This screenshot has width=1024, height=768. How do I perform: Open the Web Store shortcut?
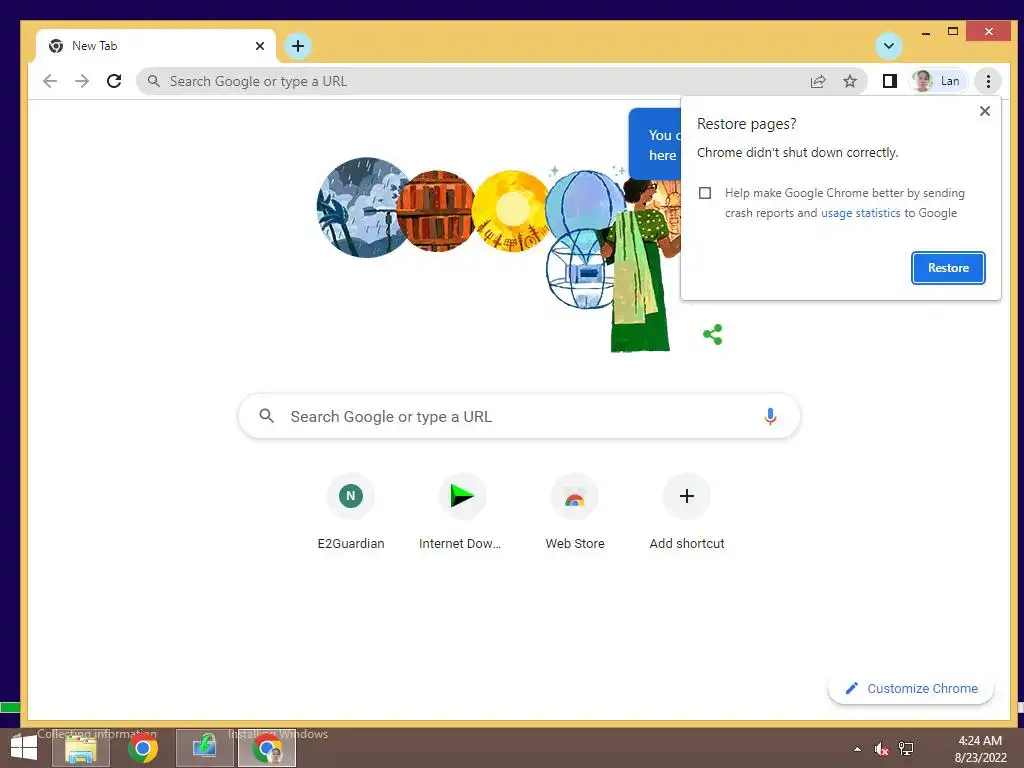575,512
